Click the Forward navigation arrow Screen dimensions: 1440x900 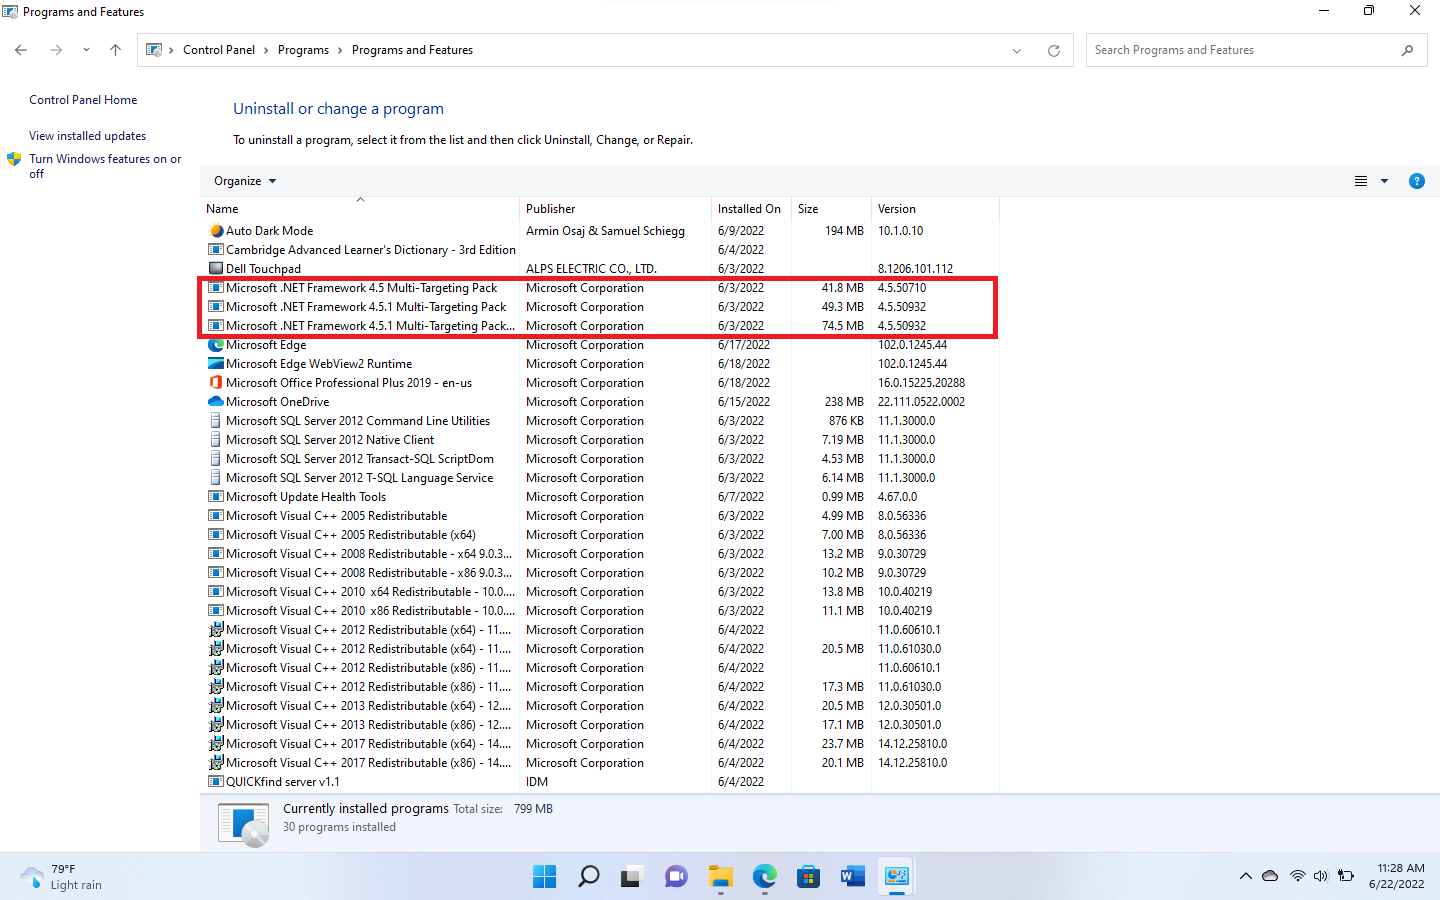(56, 50)
